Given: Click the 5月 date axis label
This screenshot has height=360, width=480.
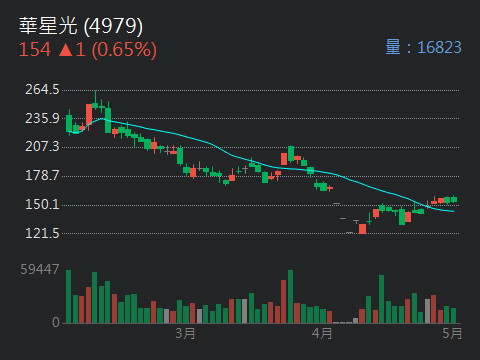Looking at the screenshot, I should [452, 333].
